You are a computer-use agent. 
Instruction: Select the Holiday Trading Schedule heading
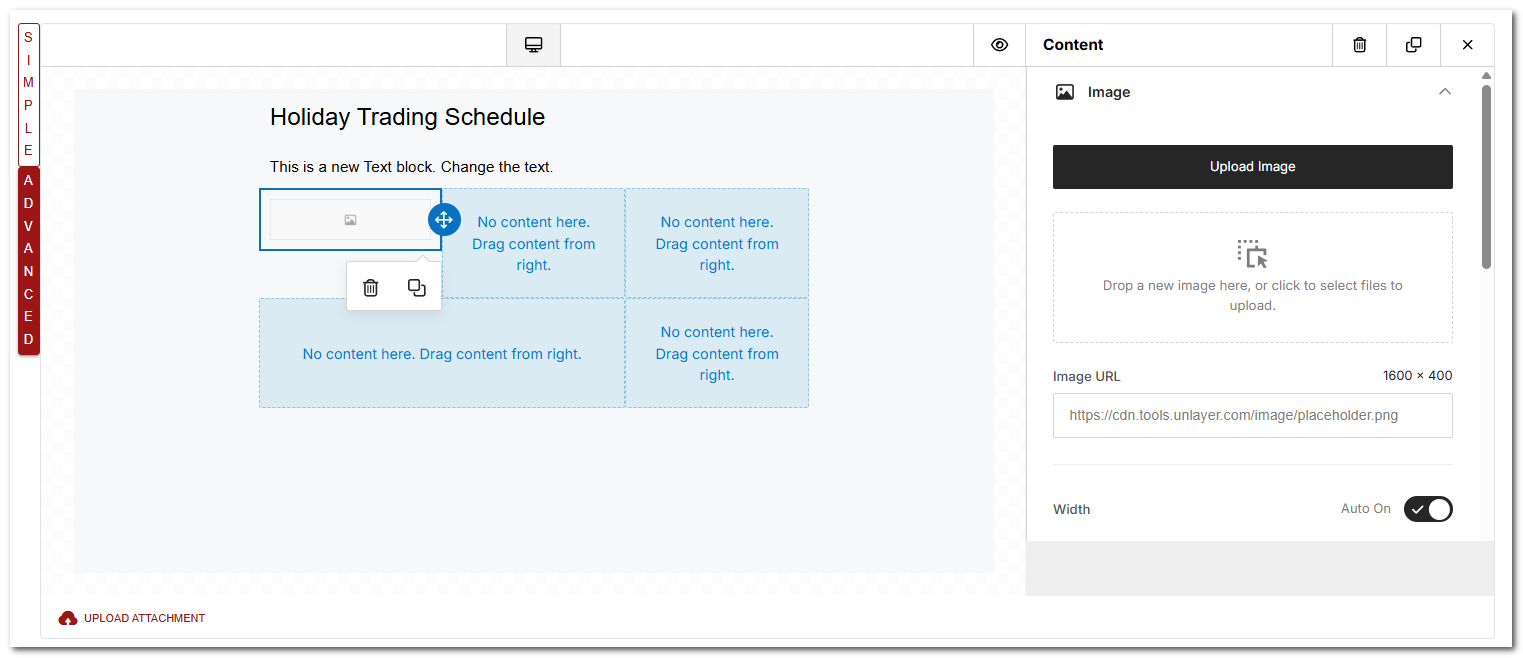point(407,117)
